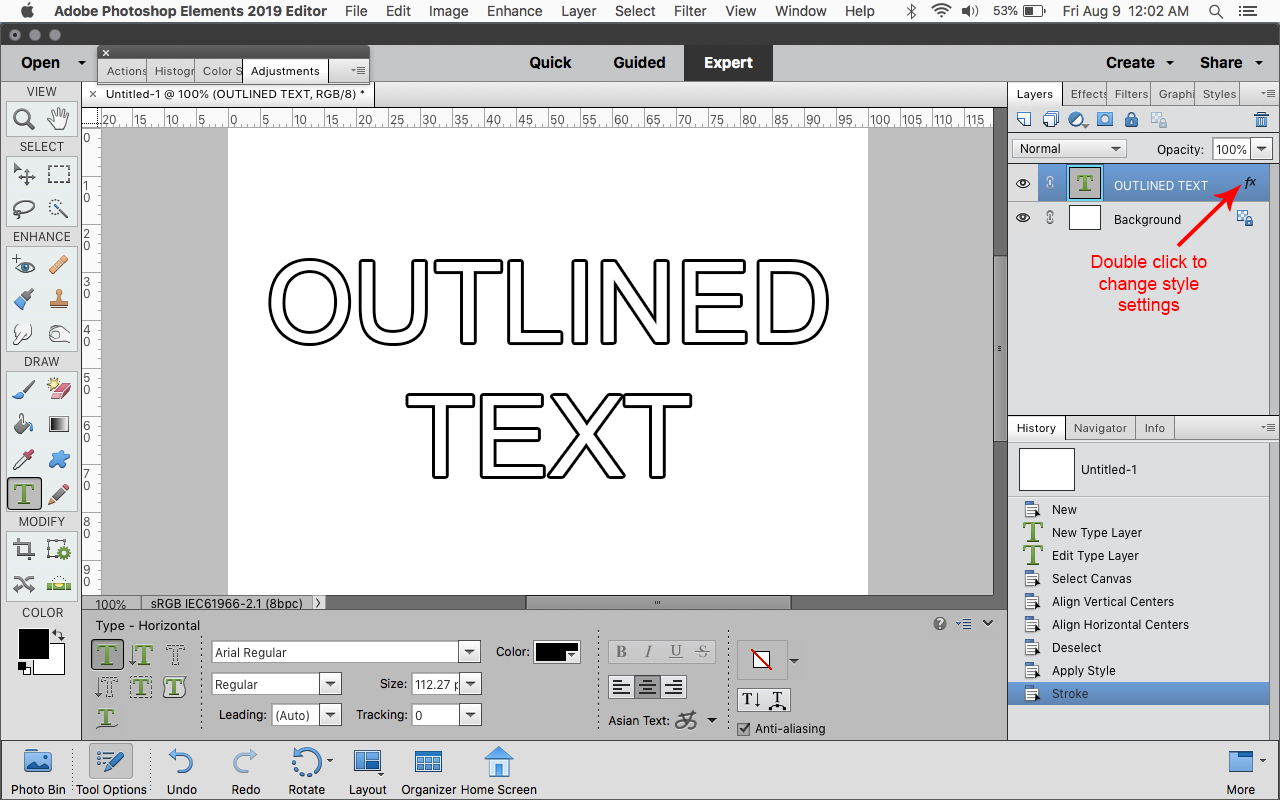Create a new layer in the Layers panel
Image resolution: width=1280 pixels, height=800 pixels.
click(1022, 118)
